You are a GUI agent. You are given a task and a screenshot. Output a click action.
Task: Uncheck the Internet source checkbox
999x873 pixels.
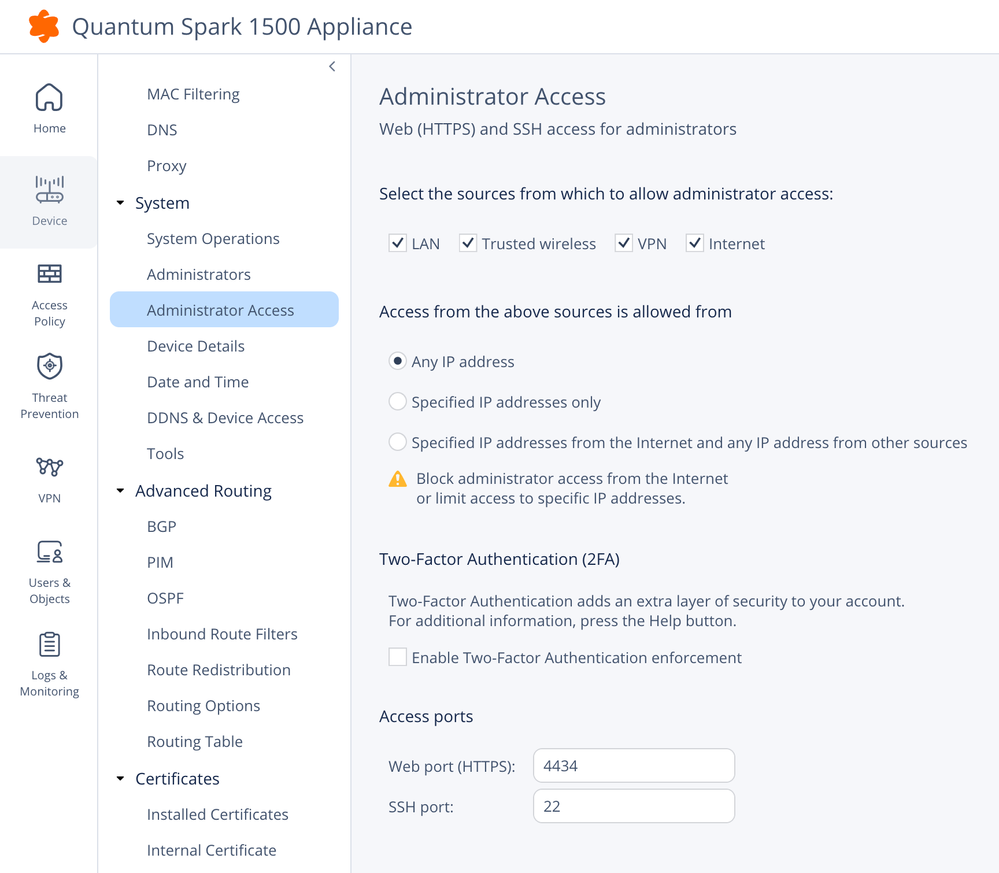694,243
